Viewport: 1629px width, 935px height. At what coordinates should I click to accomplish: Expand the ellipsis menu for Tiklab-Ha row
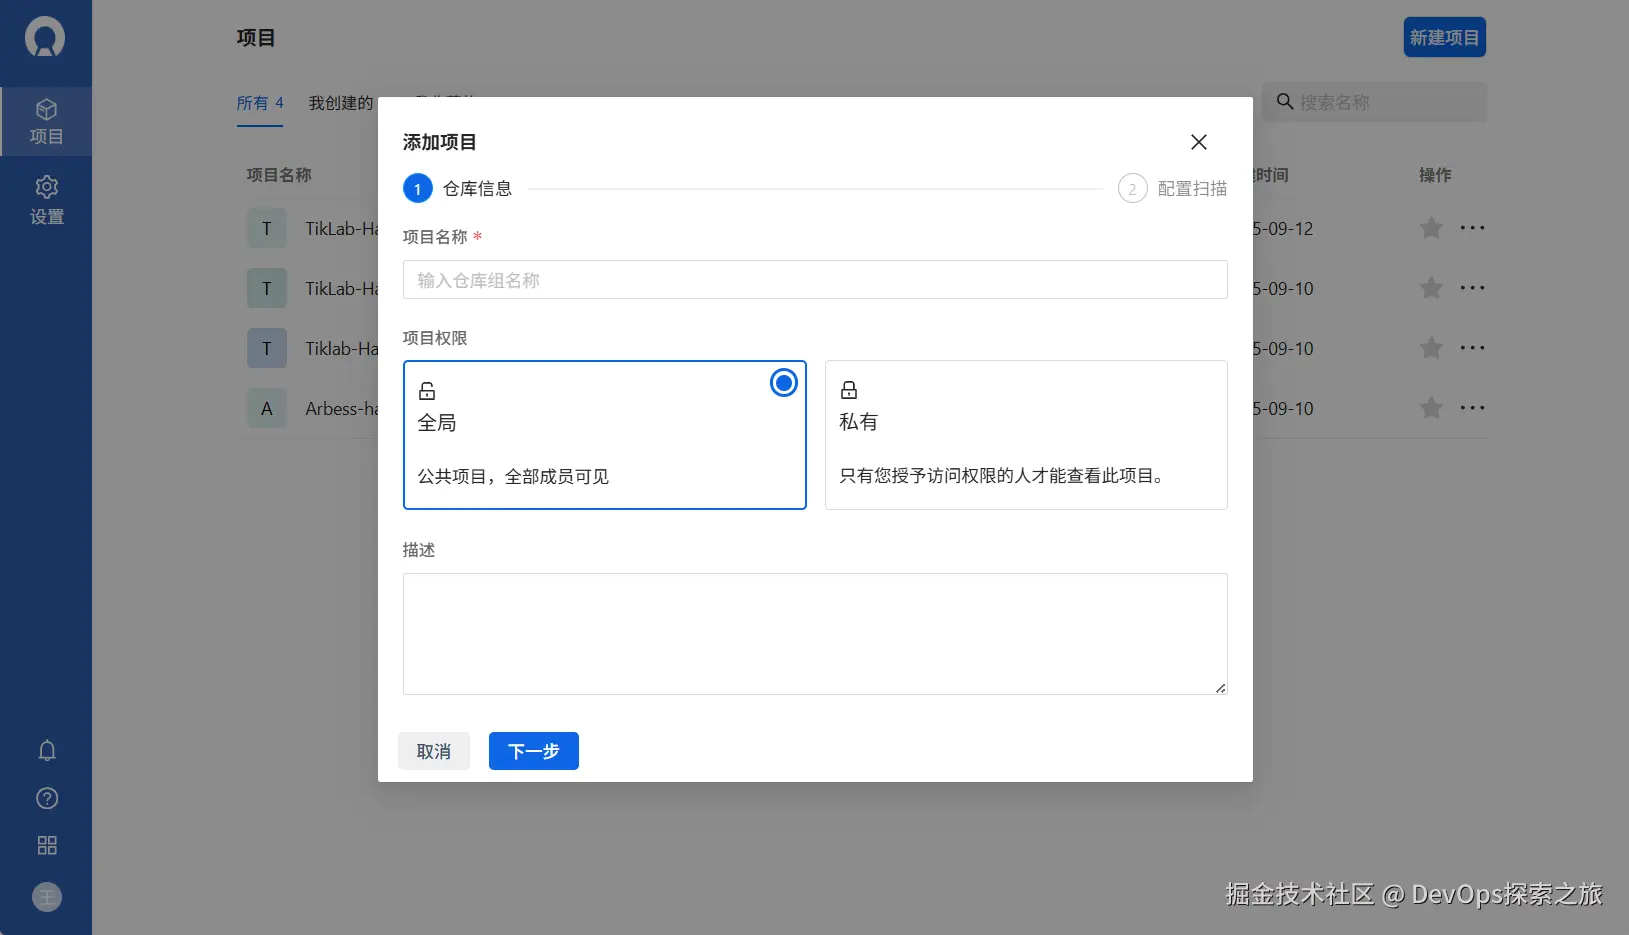tap(1472, 348)
